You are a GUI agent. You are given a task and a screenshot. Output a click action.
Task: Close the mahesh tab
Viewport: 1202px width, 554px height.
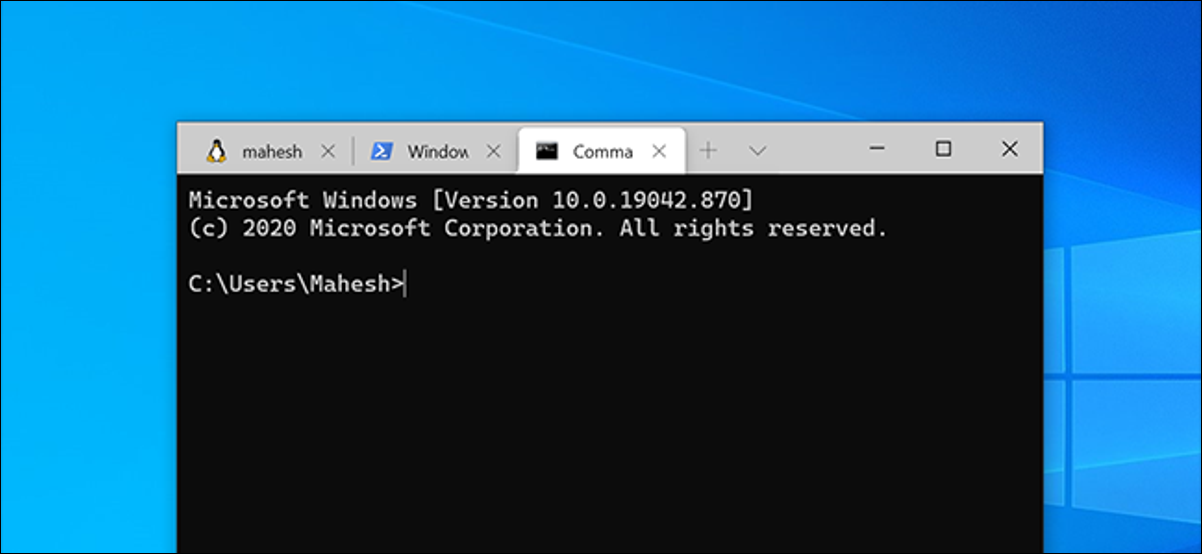(327, 152)
